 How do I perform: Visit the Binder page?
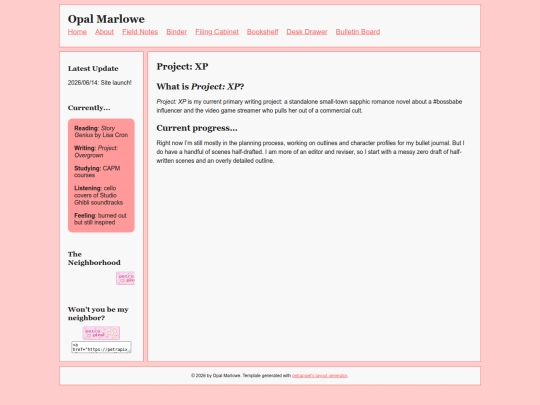176,32
